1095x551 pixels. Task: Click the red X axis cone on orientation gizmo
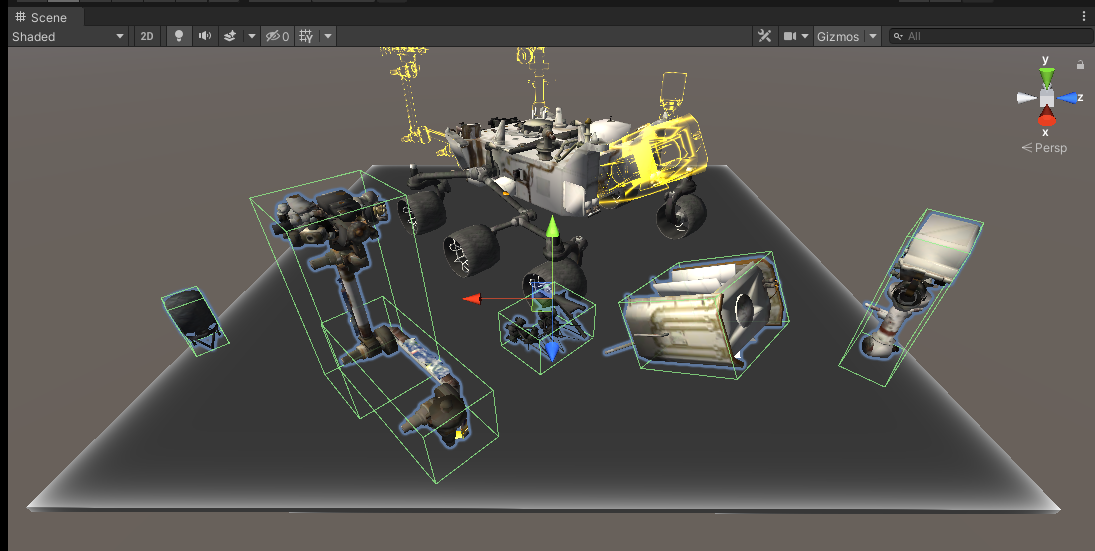click(x=1045, y=116)
